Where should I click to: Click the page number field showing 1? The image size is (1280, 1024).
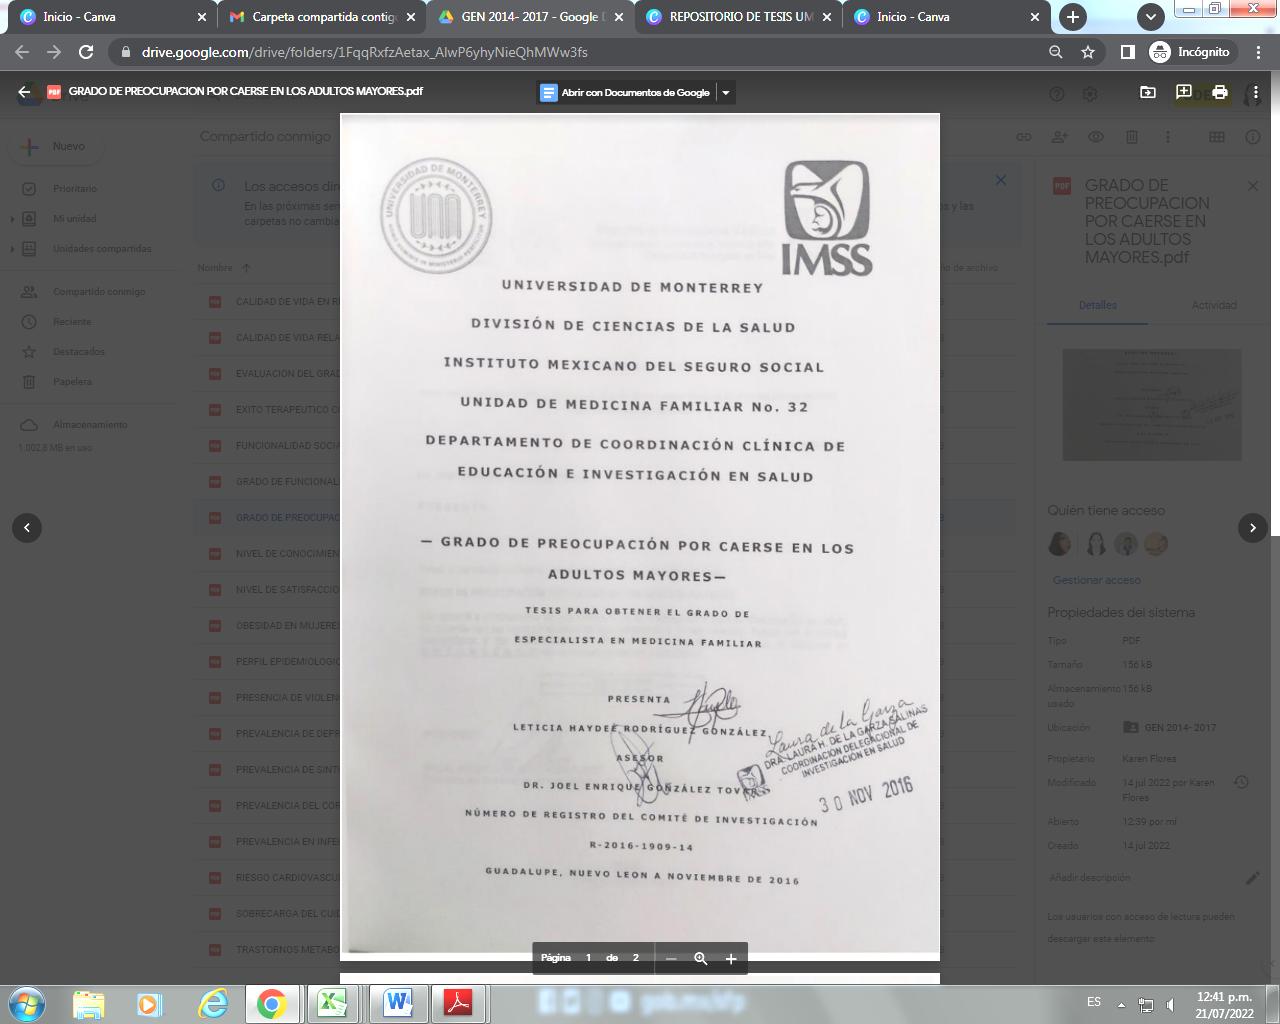[x=588, y=958]
